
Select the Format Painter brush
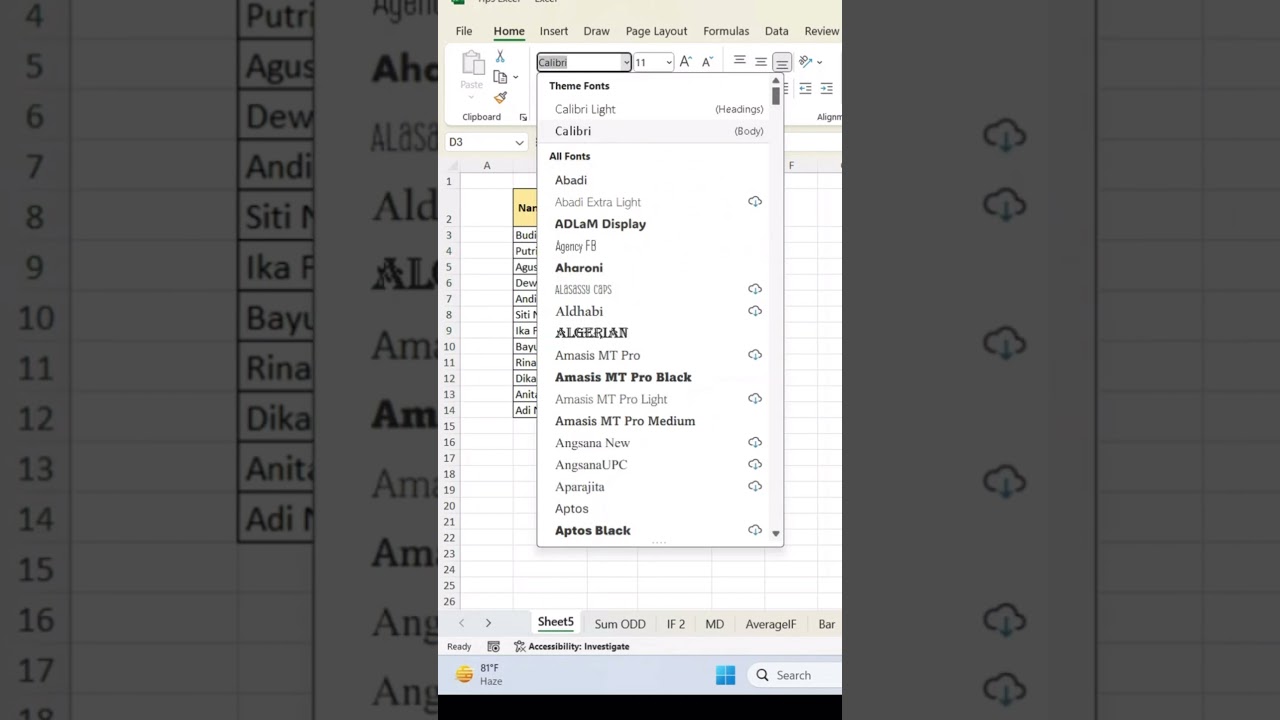tap(500, 97)
